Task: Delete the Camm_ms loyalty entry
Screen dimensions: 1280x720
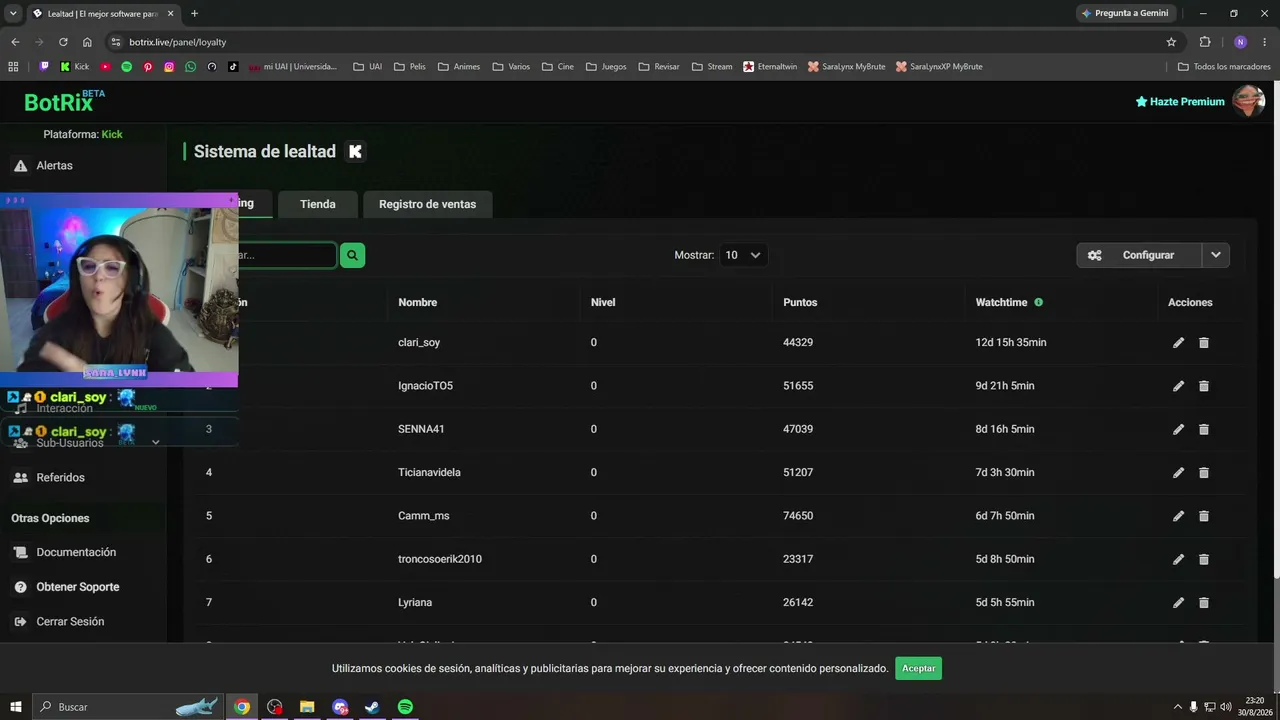Action: click(1203, 516)
